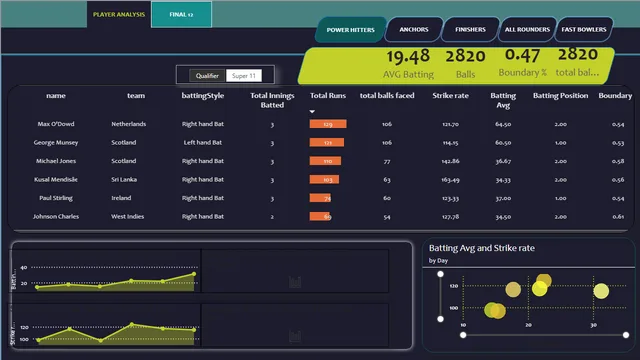640x360 pixels.
Task: Toggle the Super 11 stage filter
Action: click(244, 76)
